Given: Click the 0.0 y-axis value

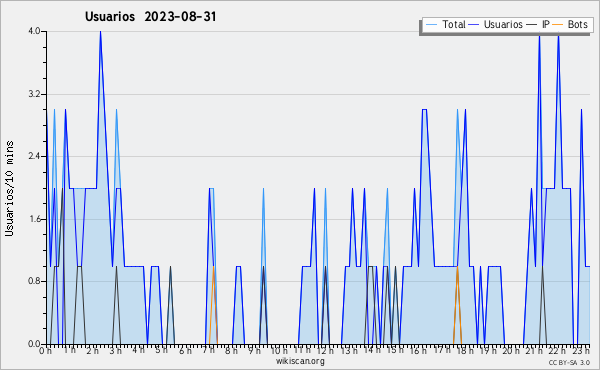Looking at the screenshot, I should 34,344.
